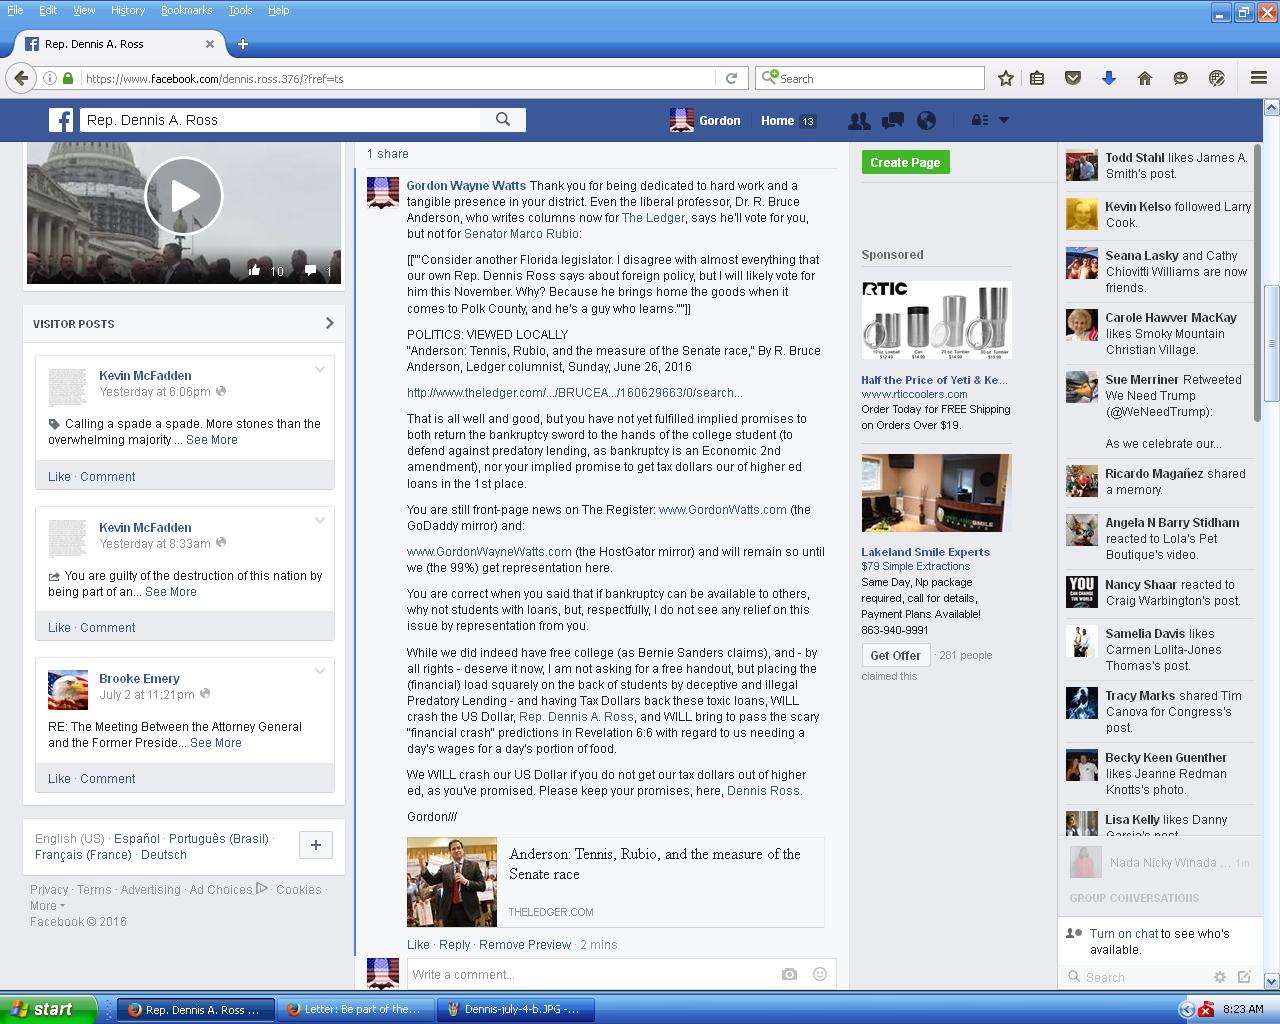The width and height of the screenshot is (1280, 1024).
Task: Open the bookmarks list icon
Action: [x=1037, y=78]
